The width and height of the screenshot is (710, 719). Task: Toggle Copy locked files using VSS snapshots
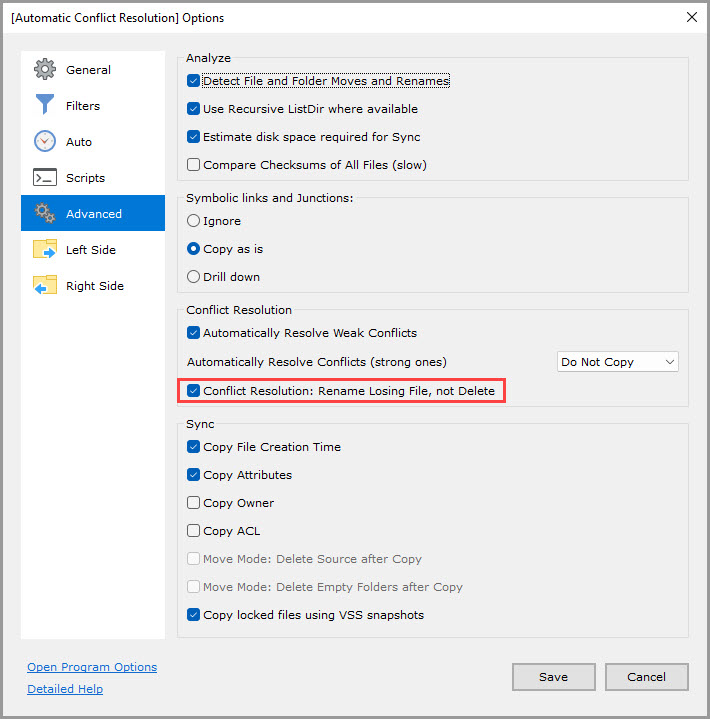click(x=193, y=614)
